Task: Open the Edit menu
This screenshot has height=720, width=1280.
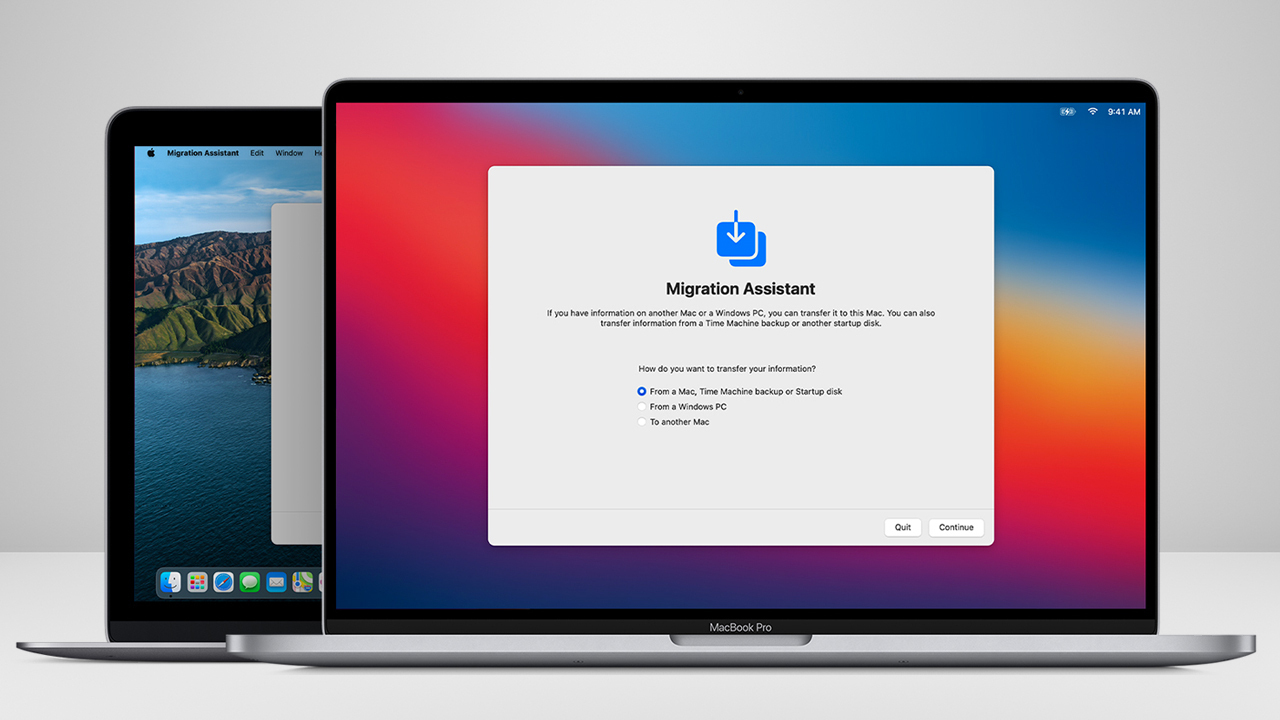Action: click(257, 152)
